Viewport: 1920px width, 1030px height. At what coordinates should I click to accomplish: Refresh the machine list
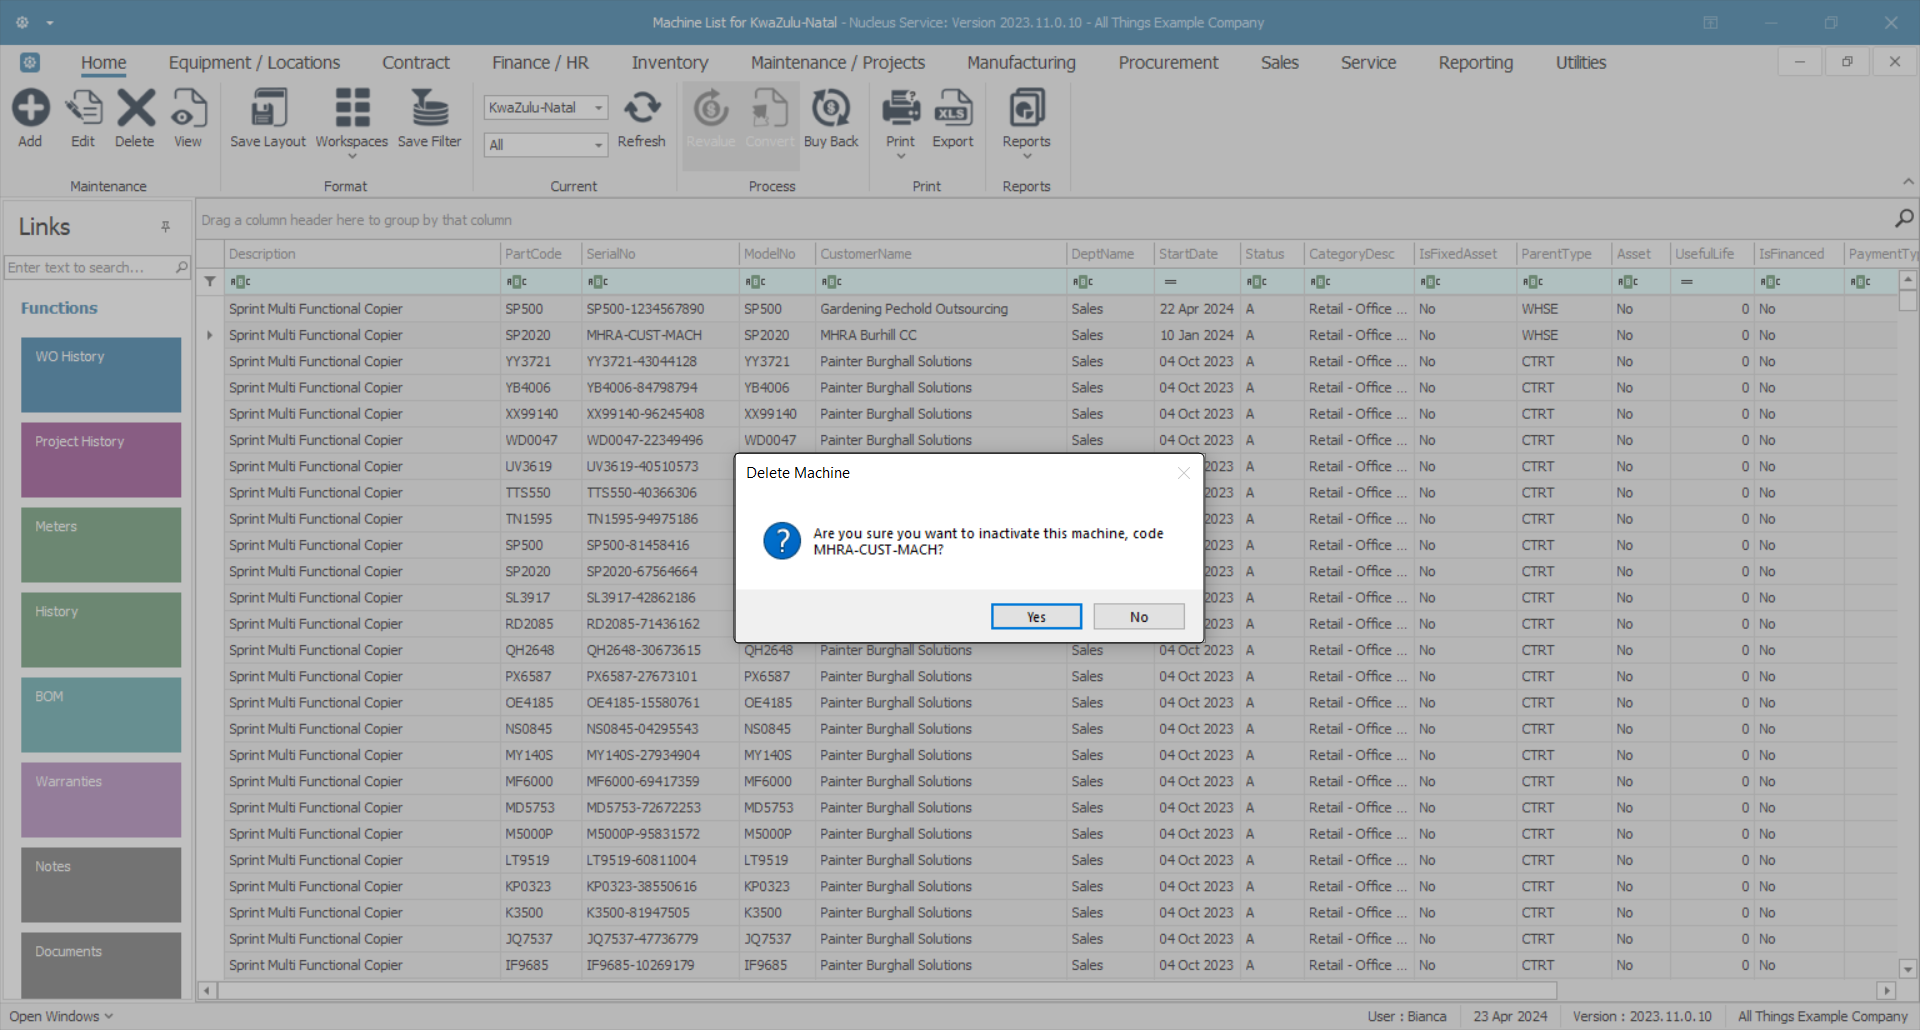pyautogui.click(x=642, y=109)
